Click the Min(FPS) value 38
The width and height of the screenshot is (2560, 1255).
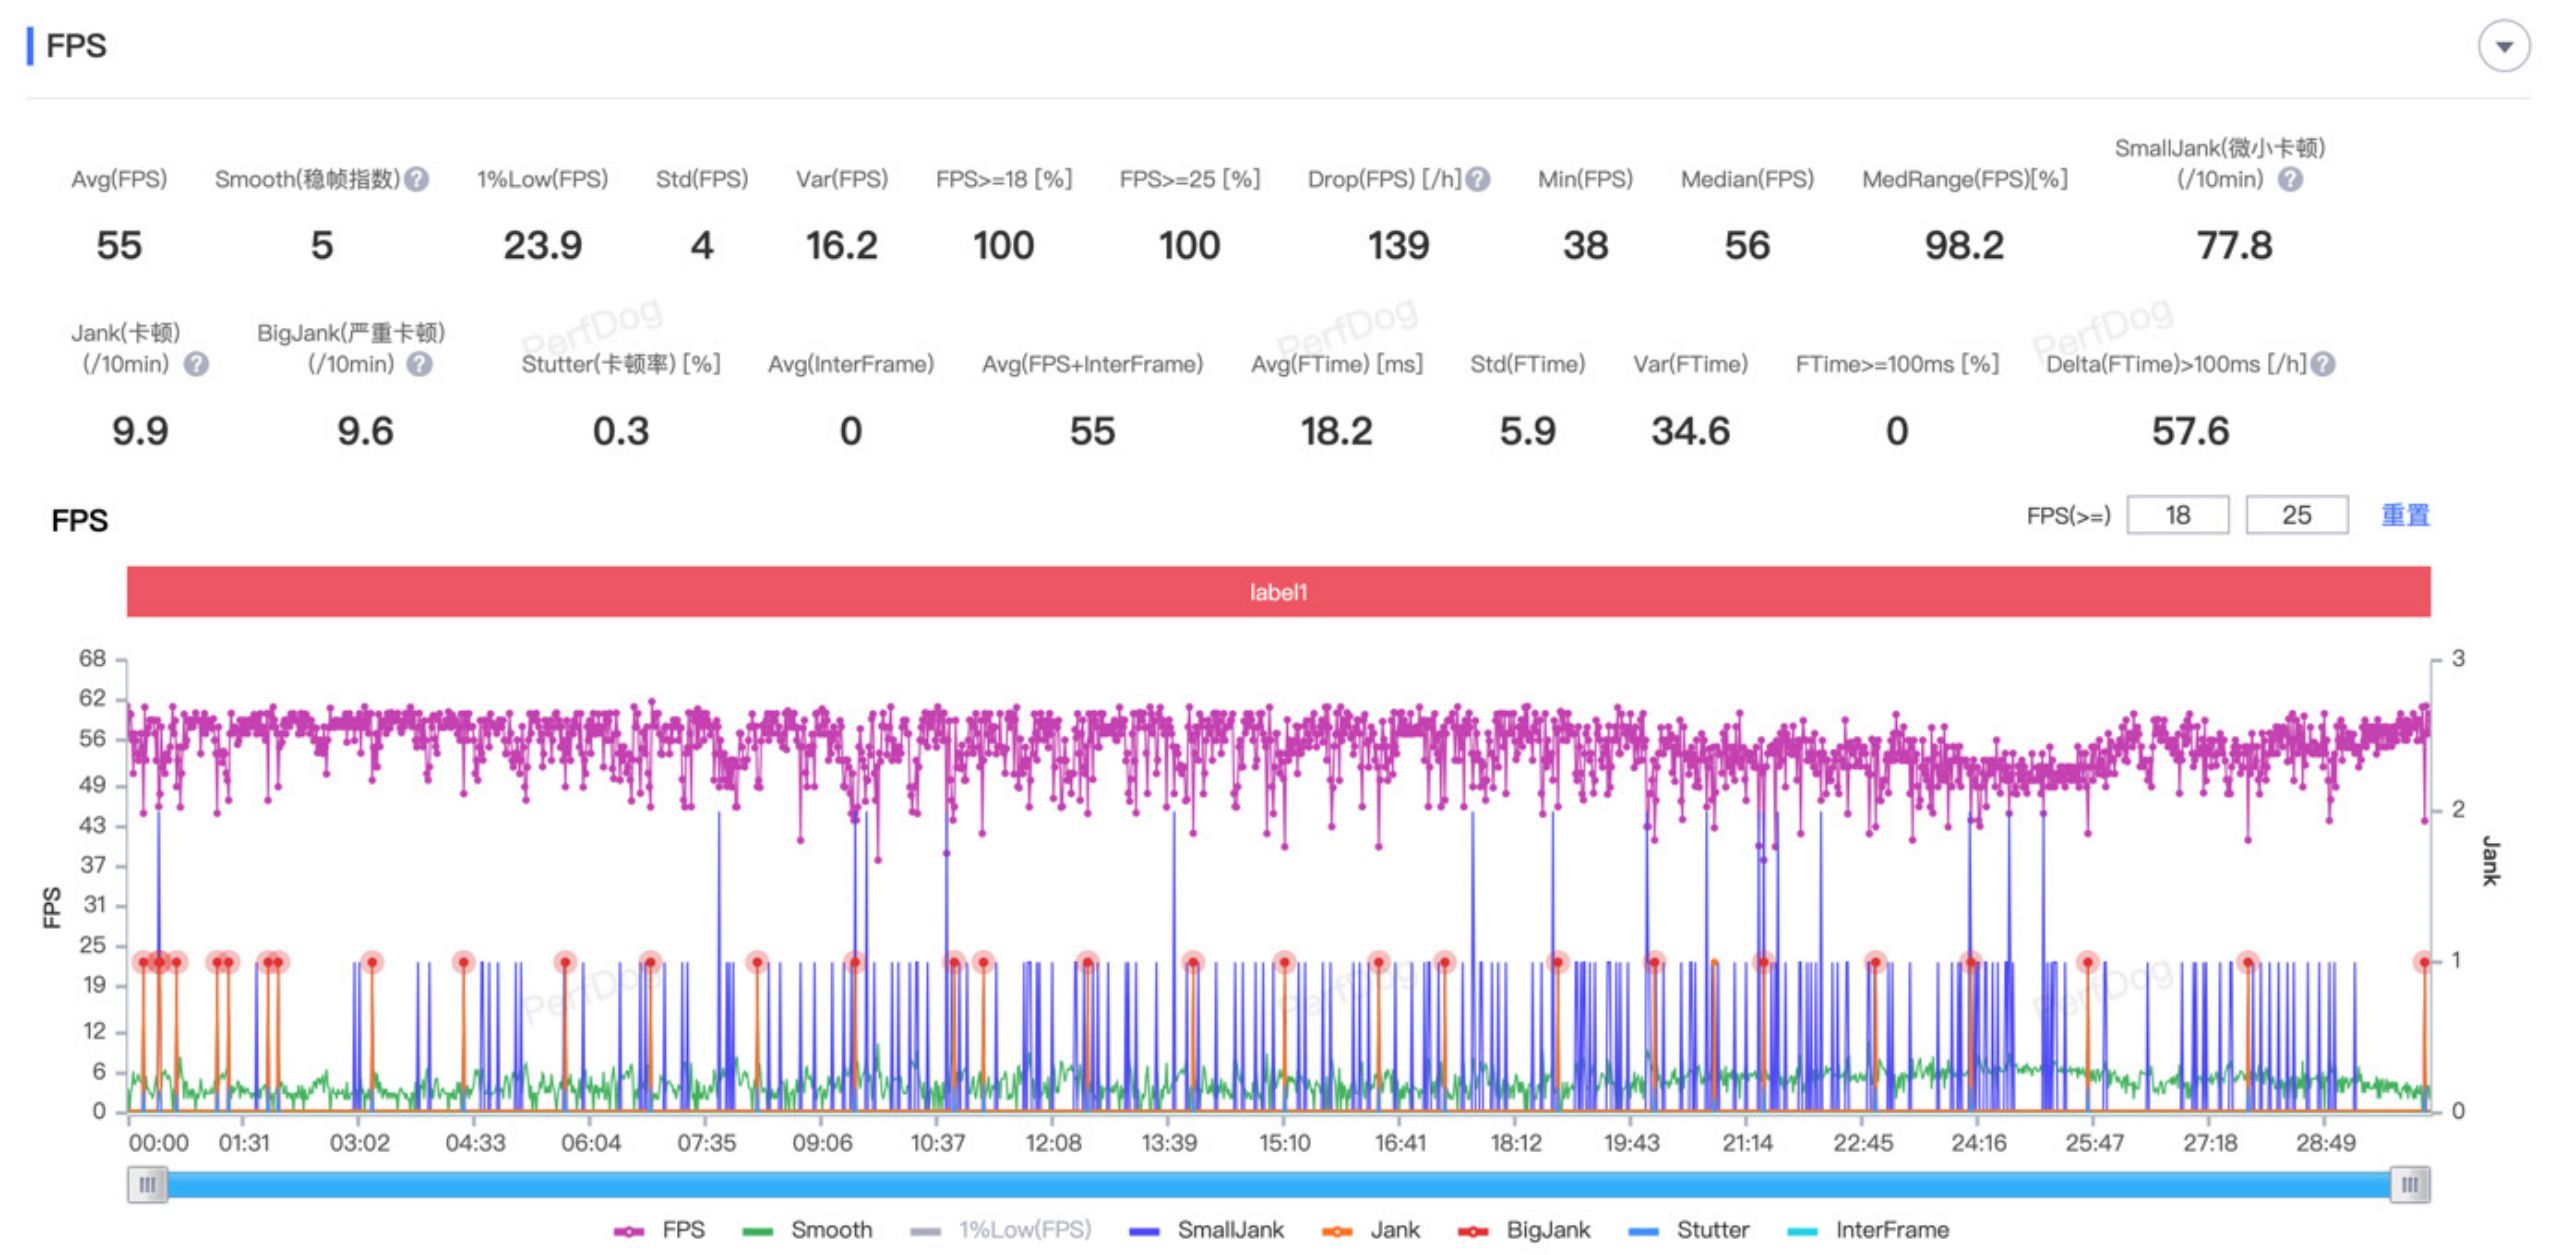point(1585,246)
